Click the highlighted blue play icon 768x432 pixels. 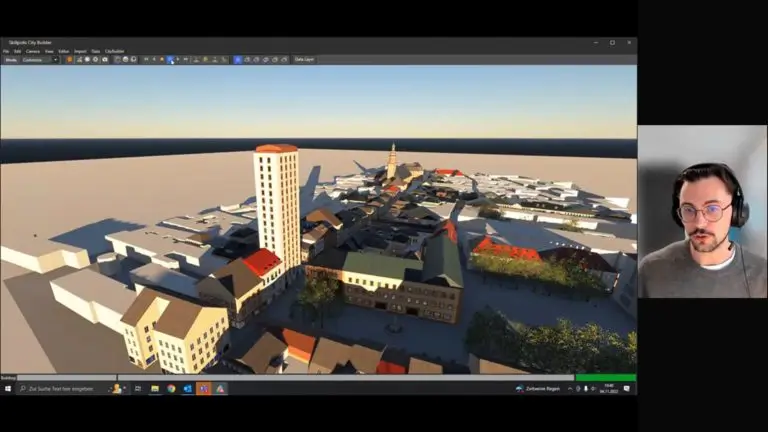tap(170, 59)
